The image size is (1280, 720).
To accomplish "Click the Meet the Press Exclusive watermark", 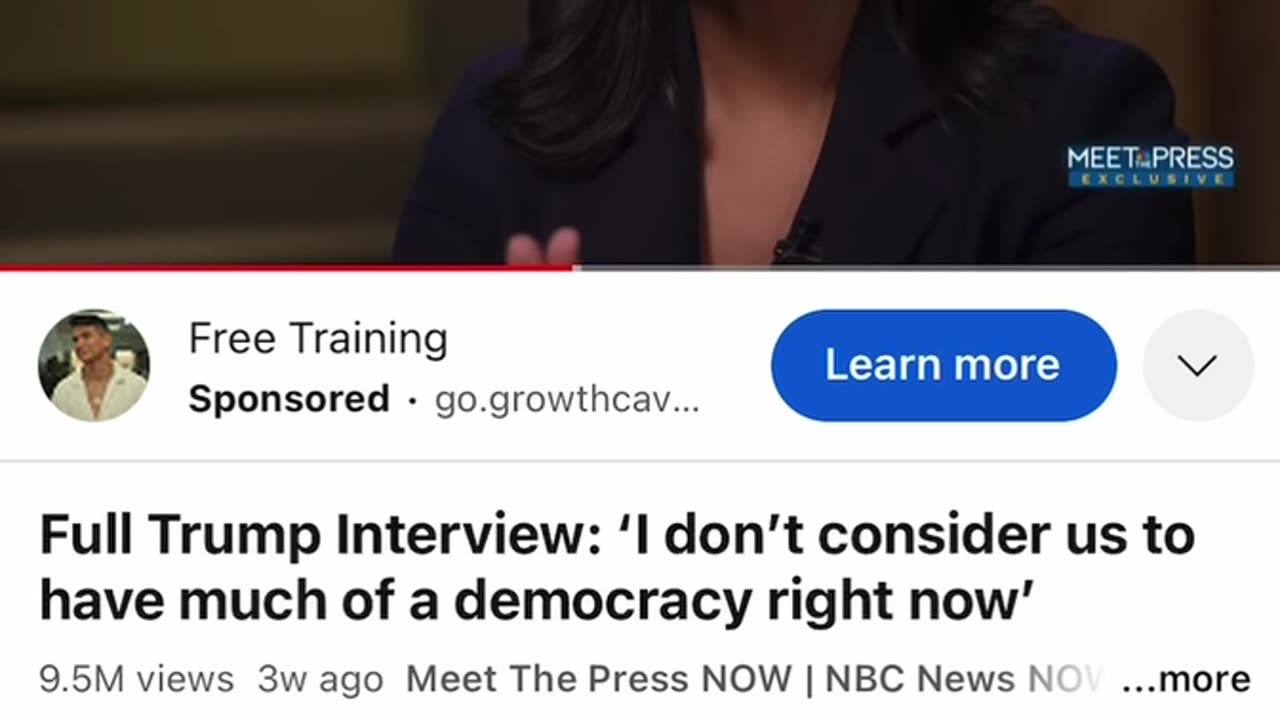I will click(x=1150, y=165).
